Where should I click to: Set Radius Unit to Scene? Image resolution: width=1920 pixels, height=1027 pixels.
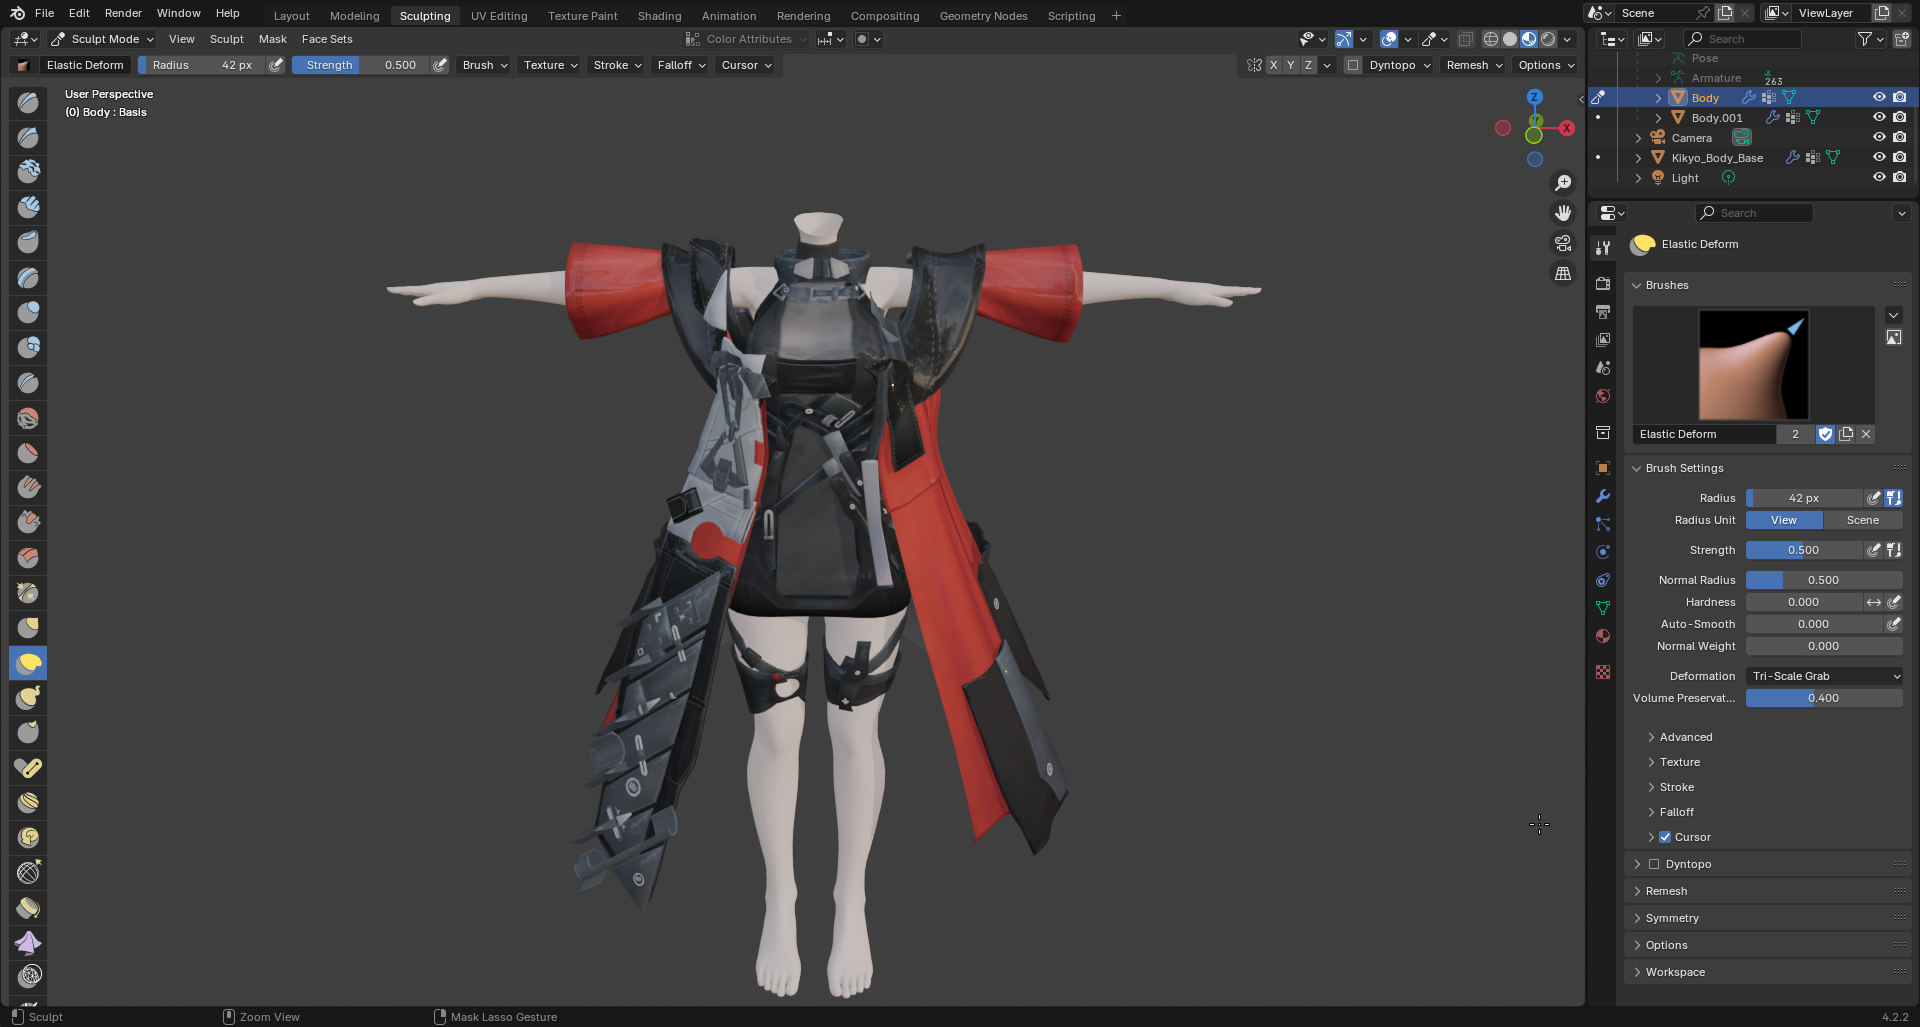(1862, 520)
